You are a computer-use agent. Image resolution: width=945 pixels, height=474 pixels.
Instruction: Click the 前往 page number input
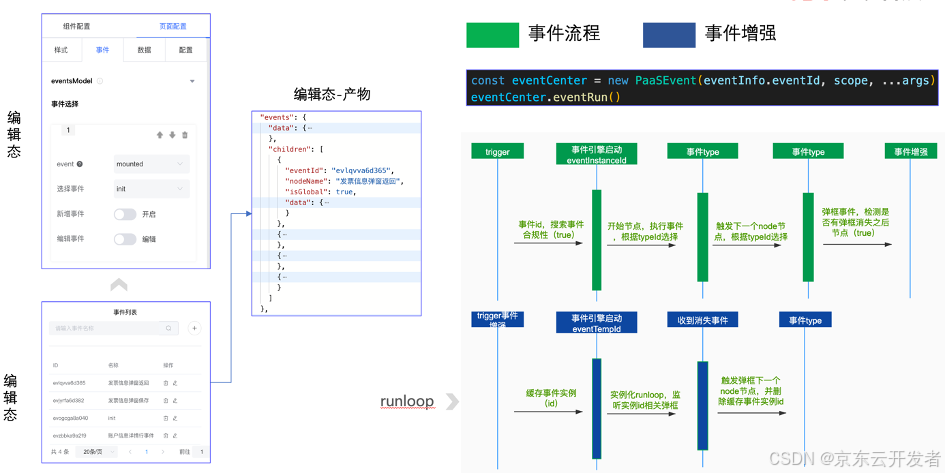coord(201,452)
